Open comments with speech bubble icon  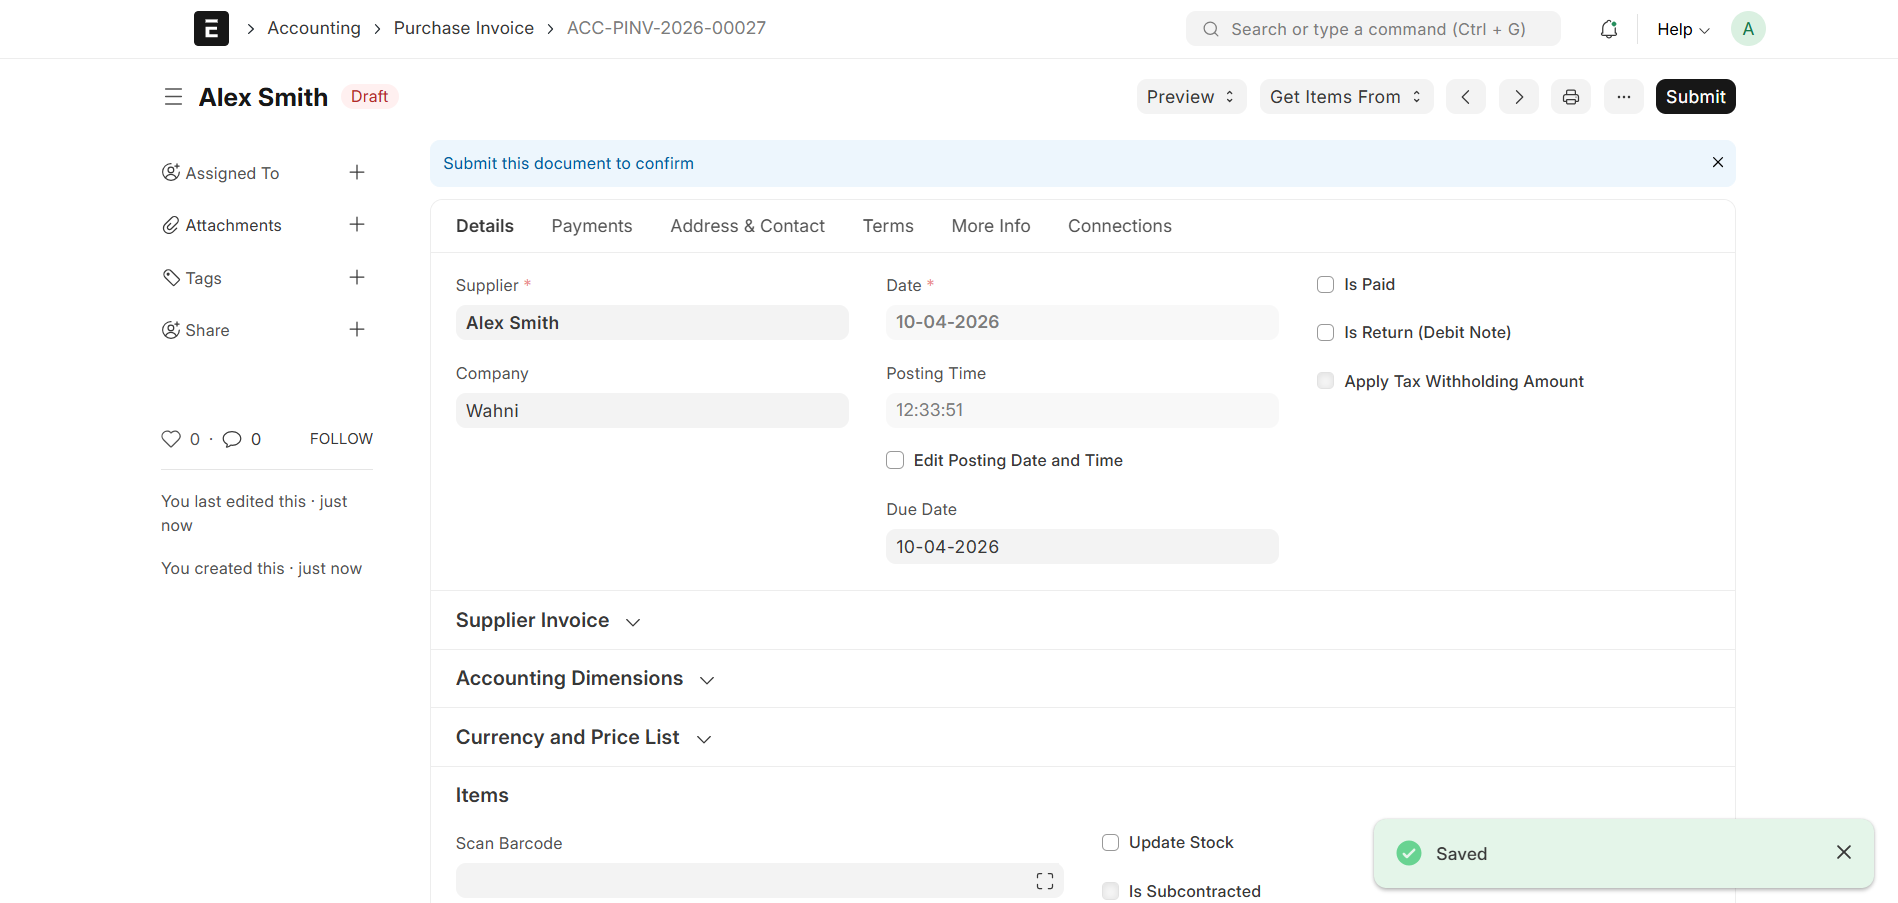tap(232, 439)
